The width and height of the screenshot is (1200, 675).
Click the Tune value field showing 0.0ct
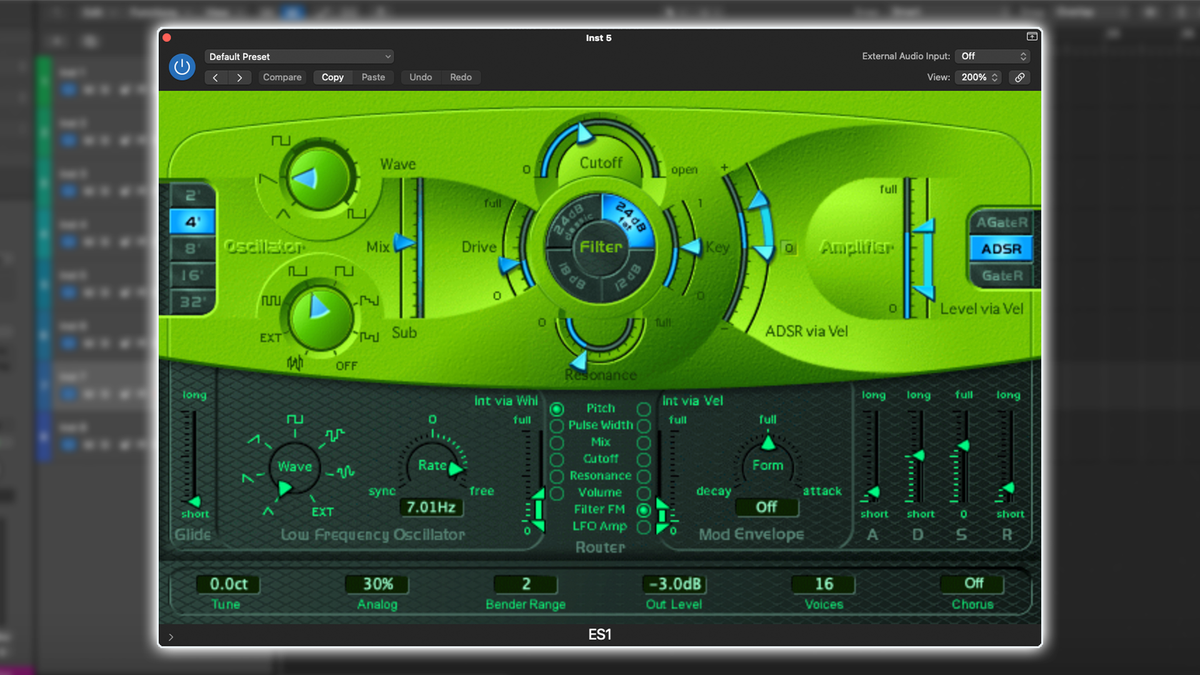coord(227,584)
